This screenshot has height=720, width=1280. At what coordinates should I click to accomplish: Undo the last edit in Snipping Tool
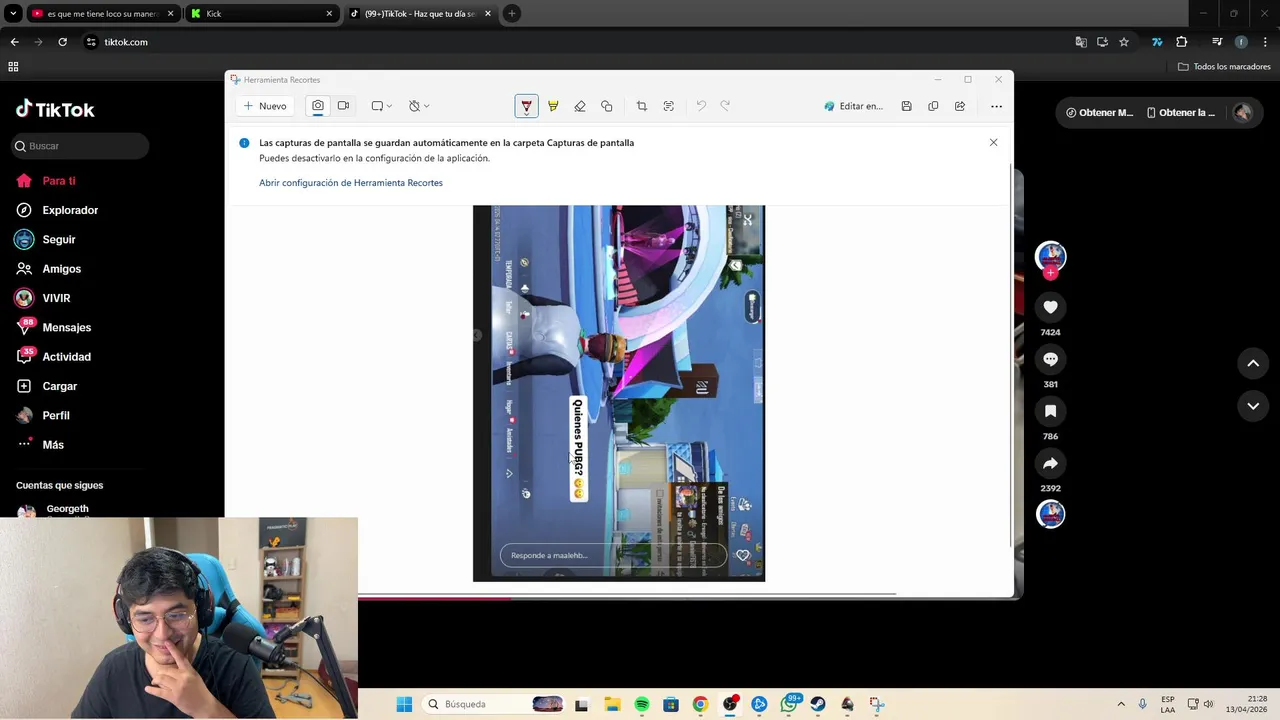coord(701,106)
